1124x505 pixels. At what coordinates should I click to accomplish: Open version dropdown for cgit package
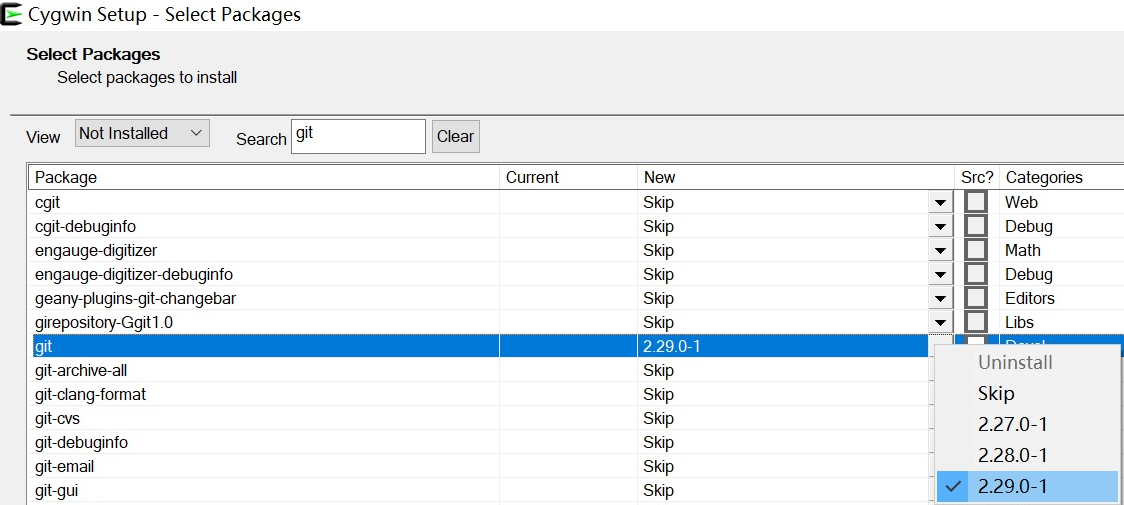coord(940,203)
